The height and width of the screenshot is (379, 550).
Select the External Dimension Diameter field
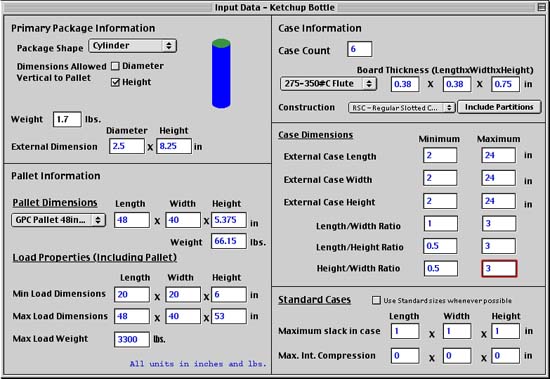pyautogui.click(x=127, y=146)
